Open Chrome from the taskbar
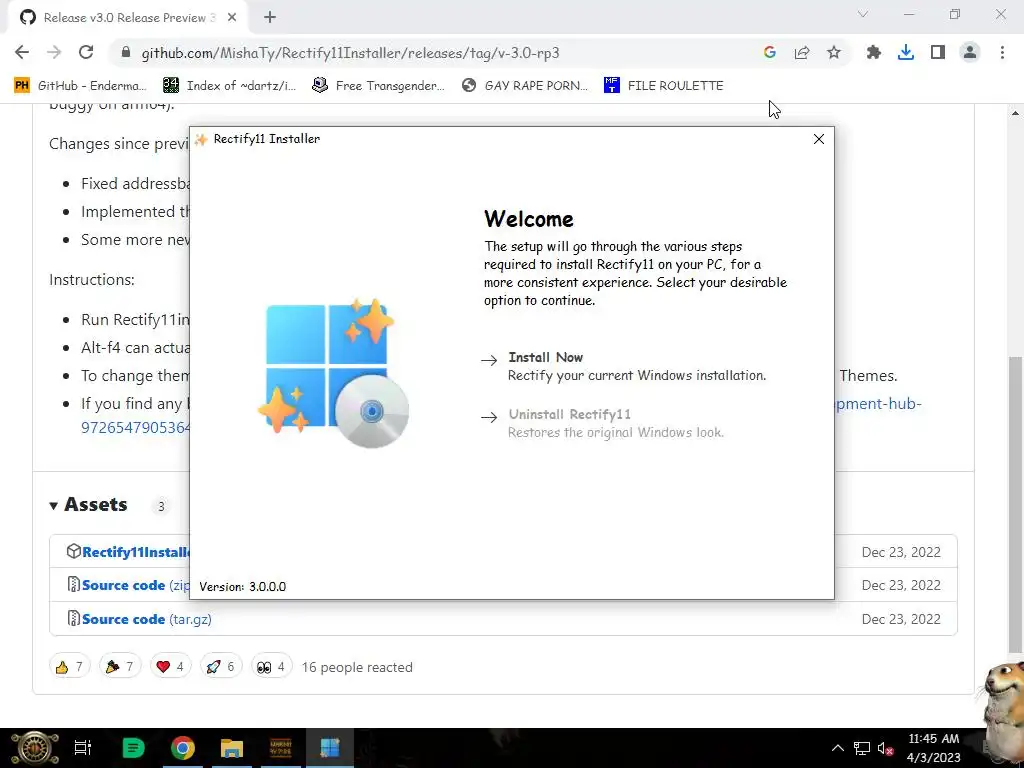 coord(183,748)
